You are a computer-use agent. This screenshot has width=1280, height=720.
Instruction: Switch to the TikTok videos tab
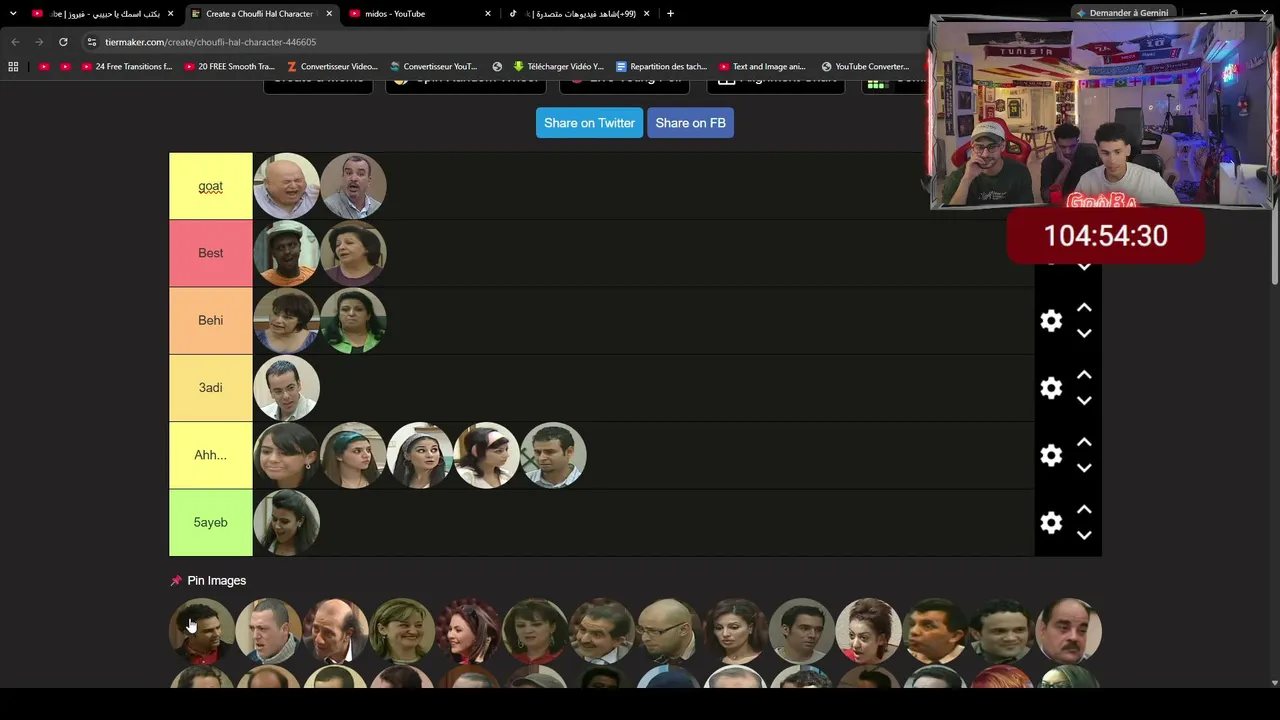578,14
